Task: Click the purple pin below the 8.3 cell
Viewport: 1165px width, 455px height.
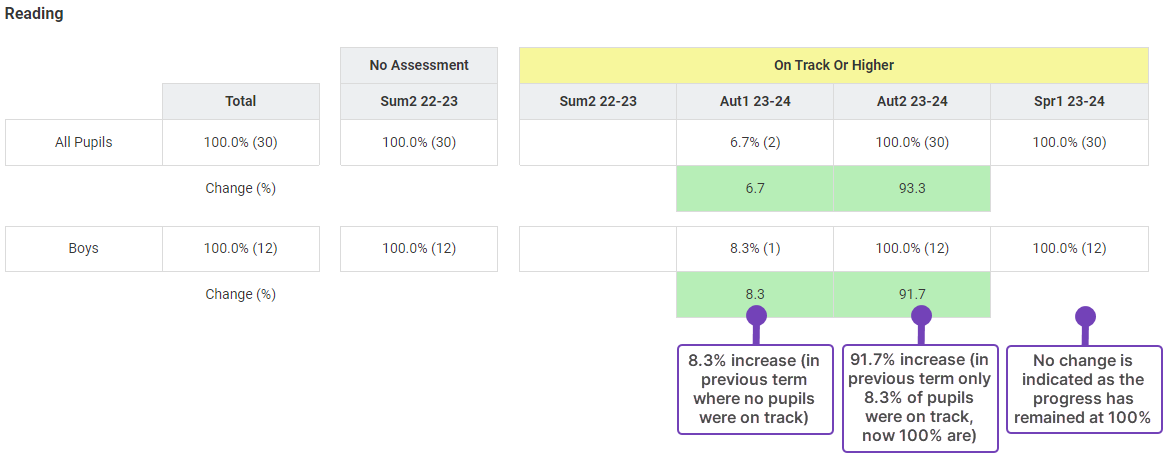Action: tap(756, 316)
